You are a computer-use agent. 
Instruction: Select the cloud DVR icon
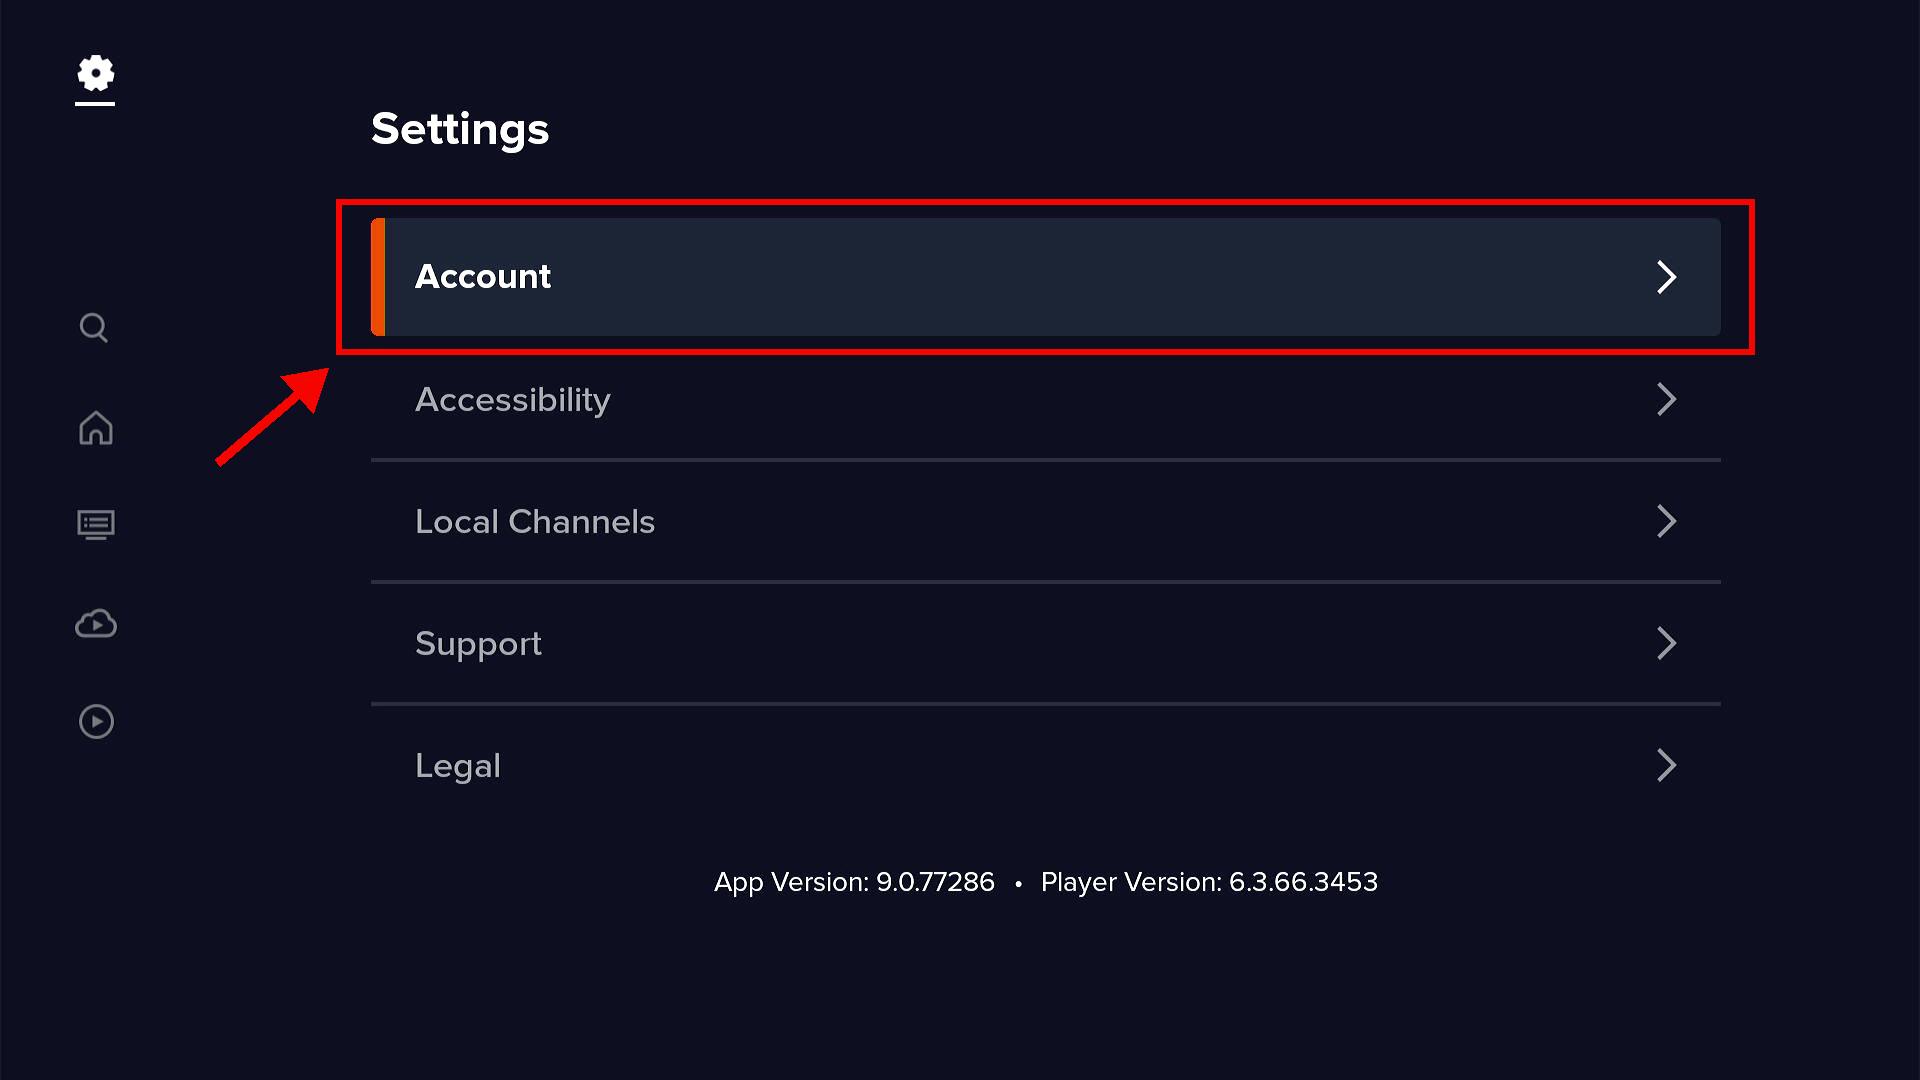coord(94,624)
